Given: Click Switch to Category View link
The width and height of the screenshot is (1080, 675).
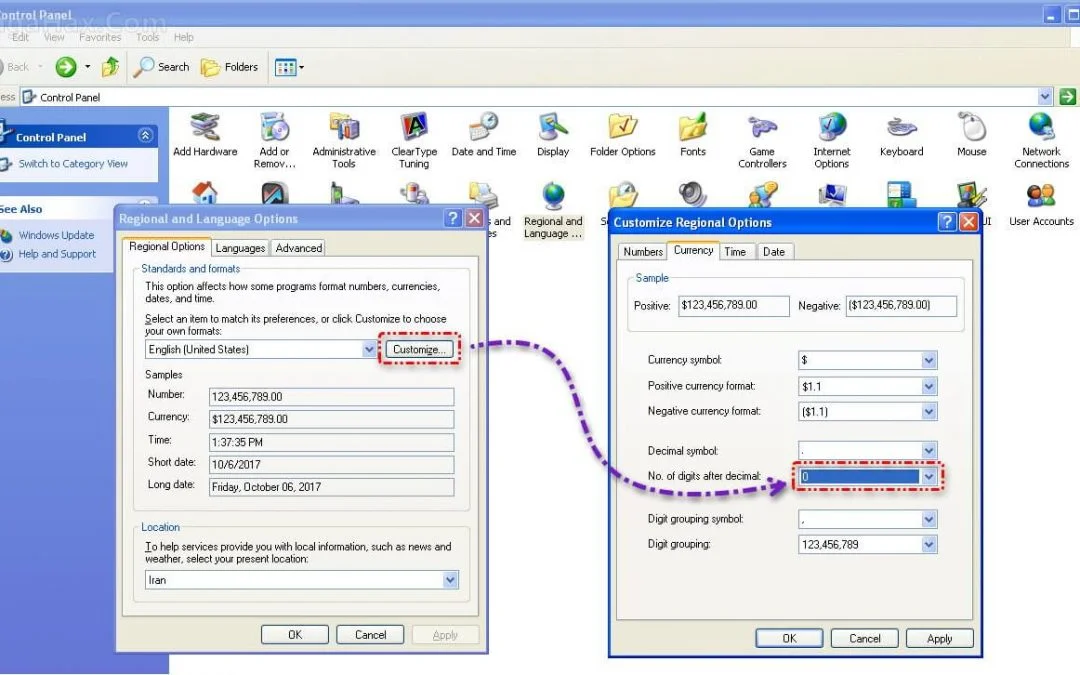Looking at the screenshot, I should point(73,164).
